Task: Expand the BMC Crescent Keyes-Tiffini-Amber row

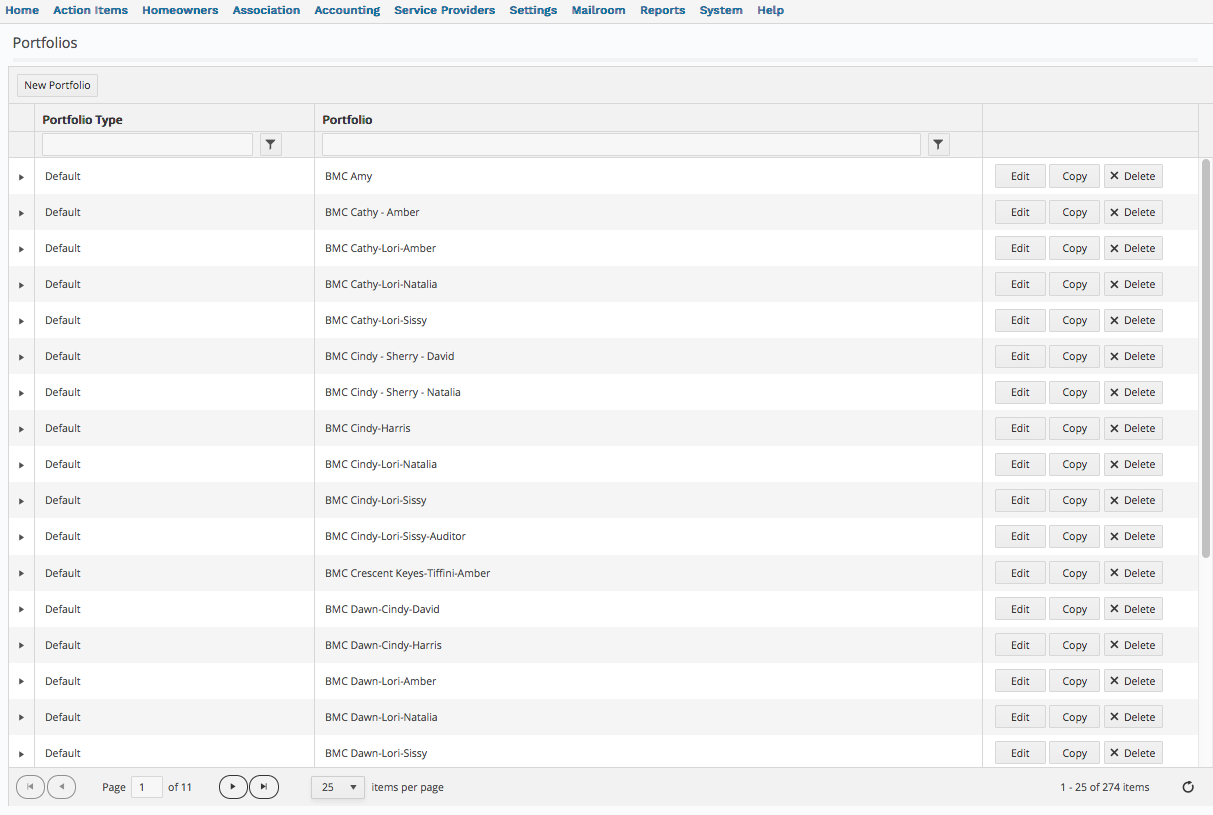Action: [21, 574]
